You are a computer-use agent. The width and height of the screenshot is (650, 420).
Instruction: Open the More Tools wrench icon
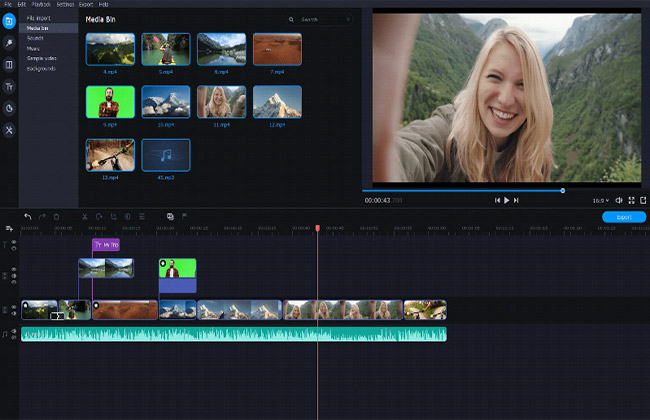pos(9,130)
